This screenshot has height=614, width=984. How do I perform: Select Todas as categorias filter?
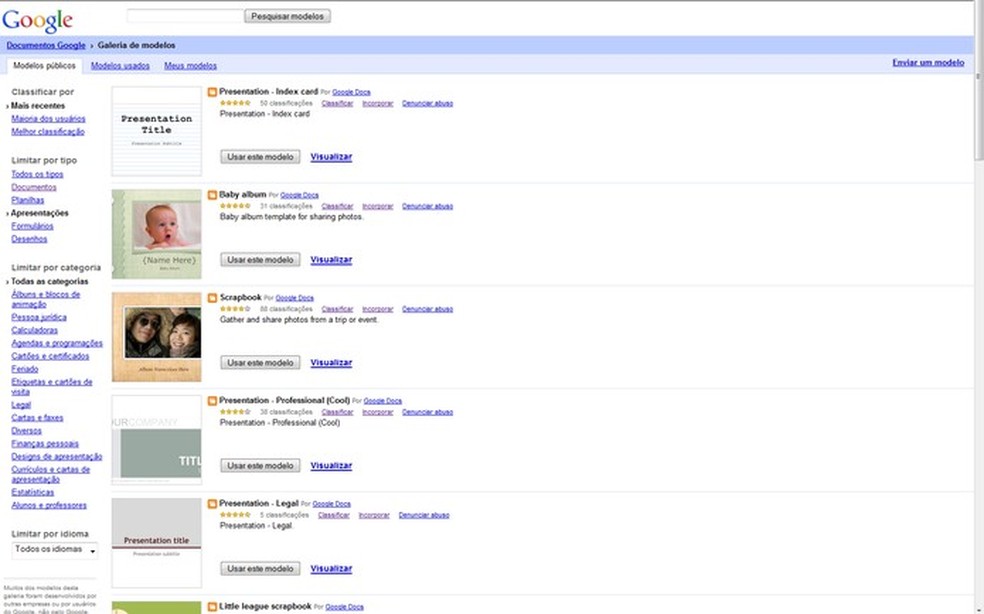click(50, 281)
